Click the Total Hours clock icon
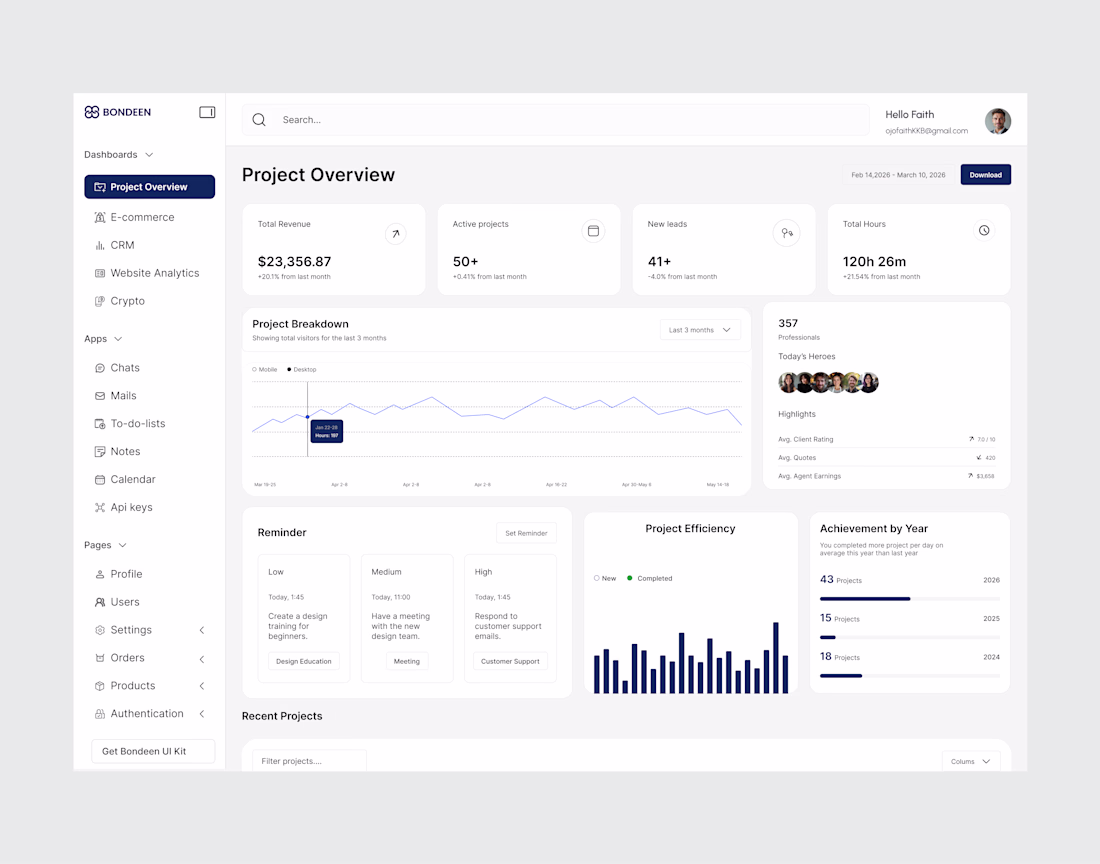This screenshot has width=1100, height=864. pos(984,230)
